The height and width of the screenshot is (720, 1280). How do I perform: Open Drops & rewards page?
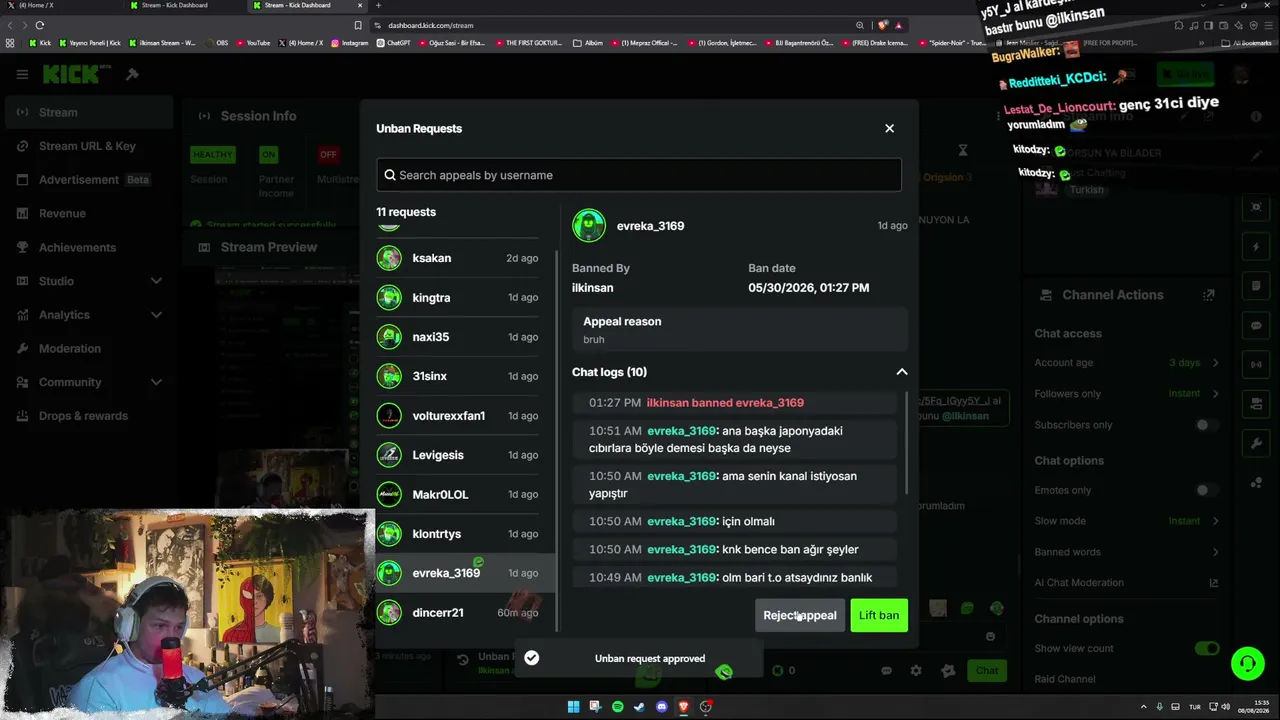point(87,416)
